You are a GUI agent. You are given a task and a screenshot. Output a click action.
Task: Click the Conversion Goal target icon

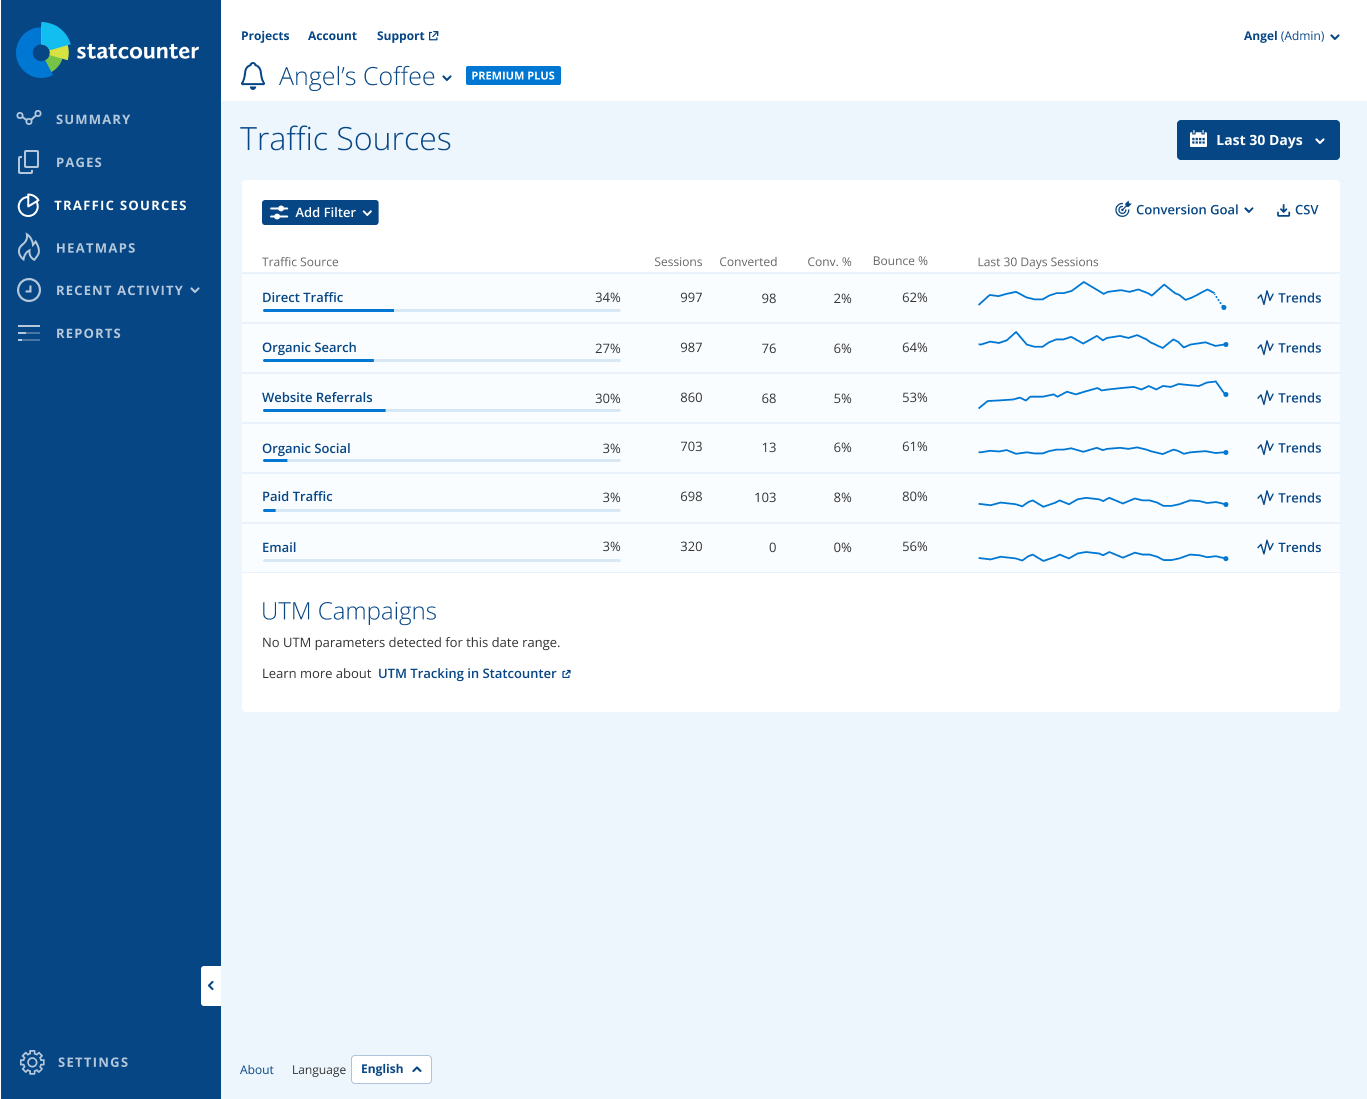pyautogui.click(x=1123, y=209)
